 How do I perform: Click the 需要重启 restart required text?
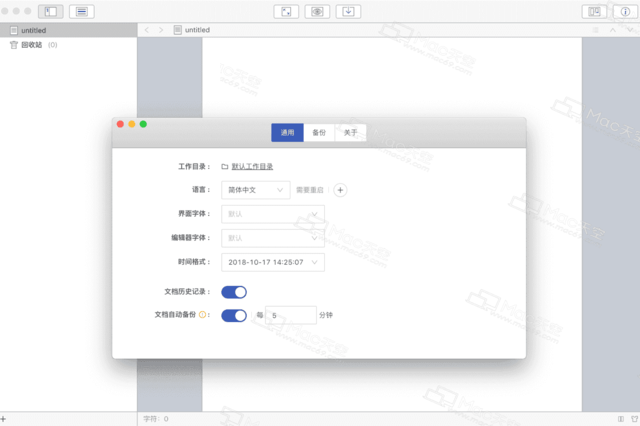point(310,190)
